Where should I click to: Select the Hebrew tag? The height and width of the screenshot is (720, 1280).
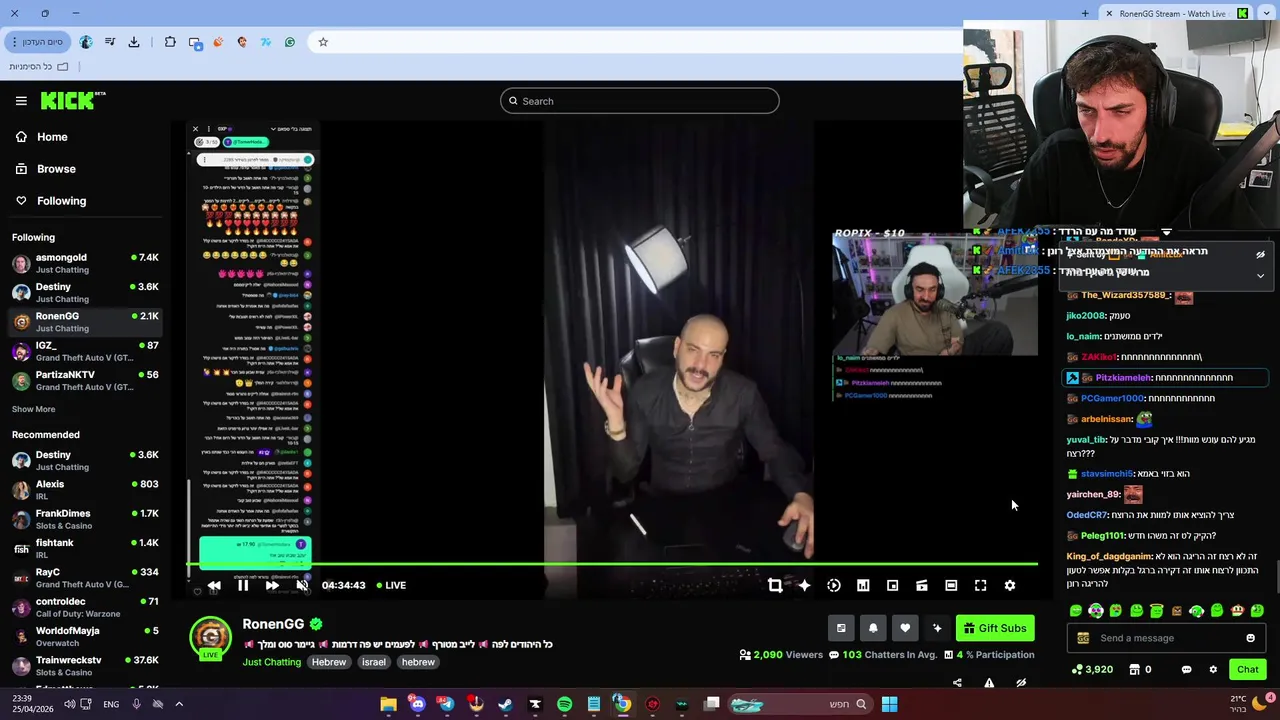coord(329,662)
